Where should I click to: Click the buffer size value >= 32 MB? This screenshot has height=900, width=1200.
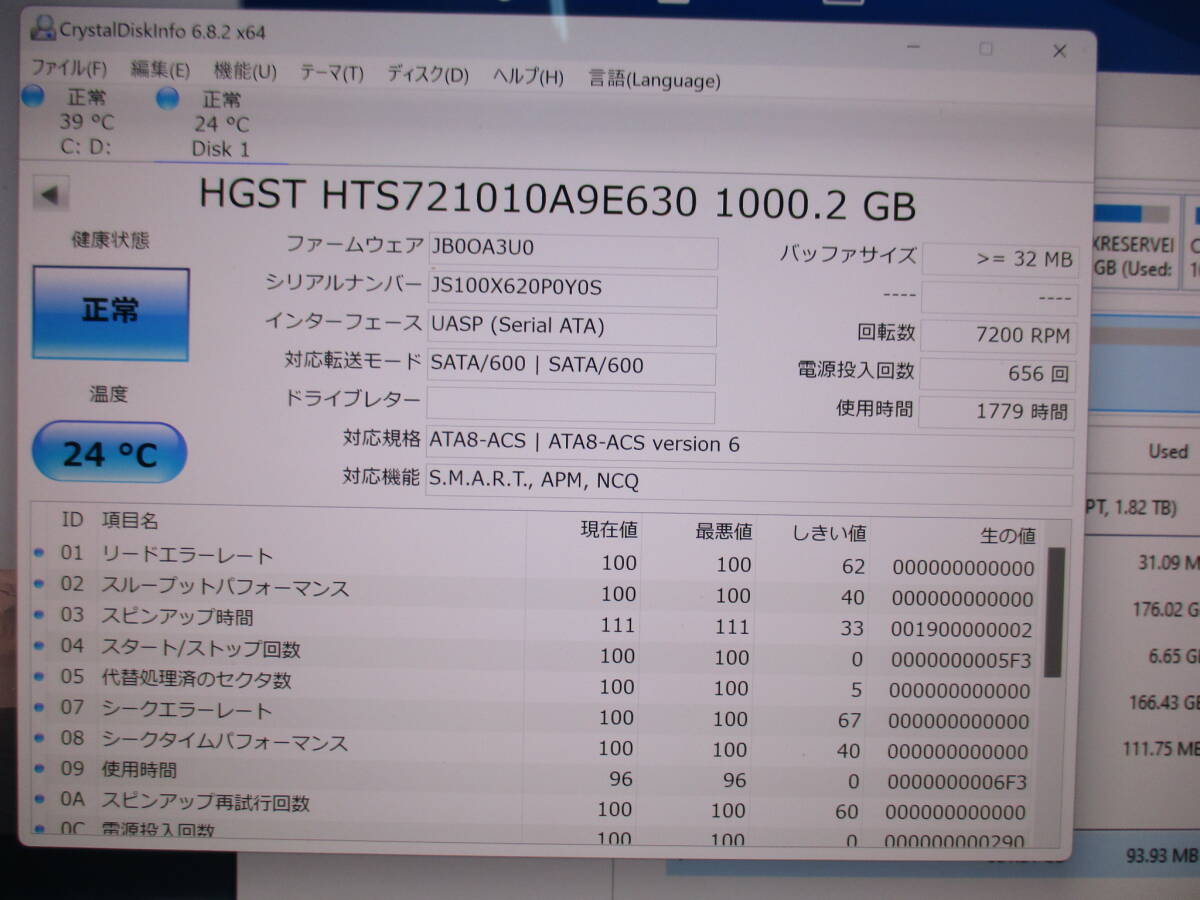999,259
